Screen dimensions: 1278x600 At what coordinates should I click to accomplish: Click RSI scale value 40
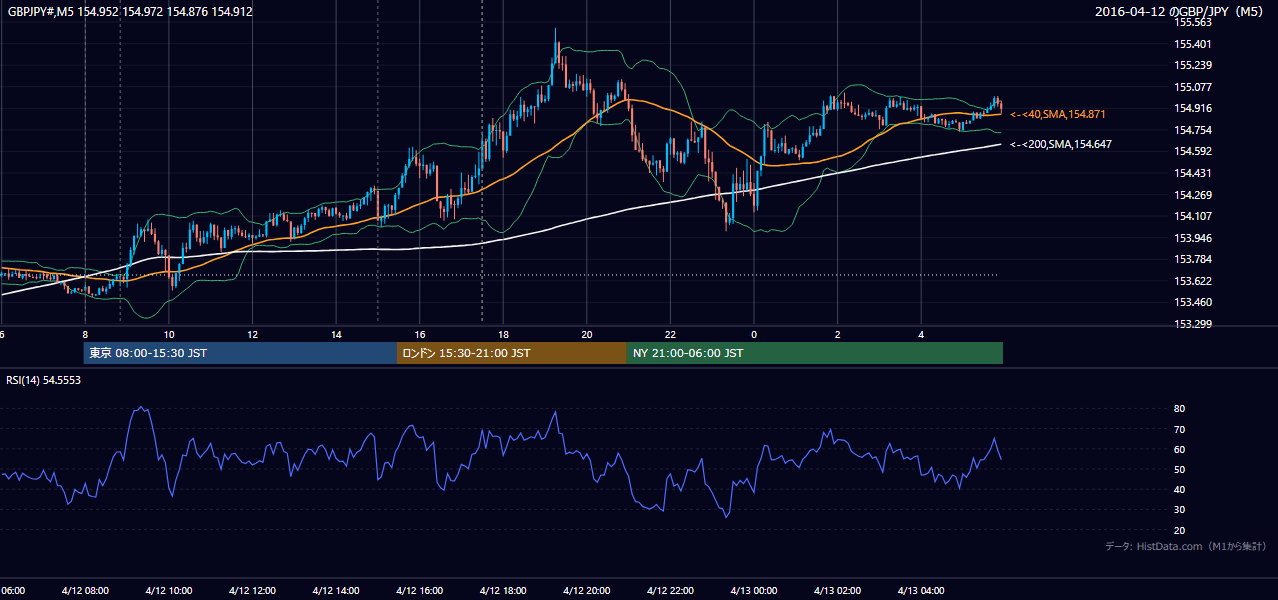tap(1180, 489)
